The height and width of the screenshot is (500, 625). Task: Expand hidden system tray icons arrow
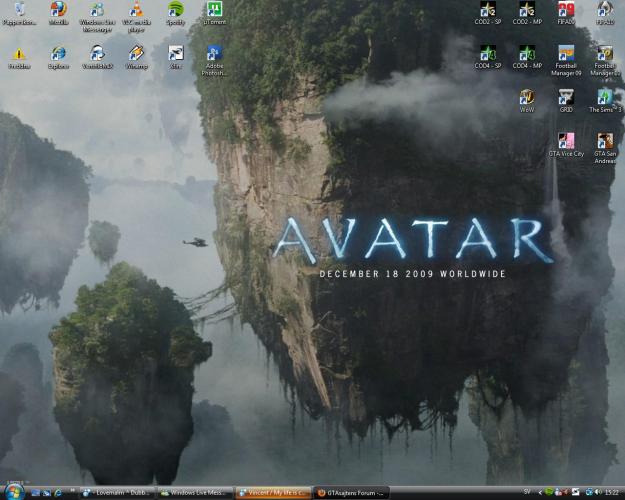[540, 493]
